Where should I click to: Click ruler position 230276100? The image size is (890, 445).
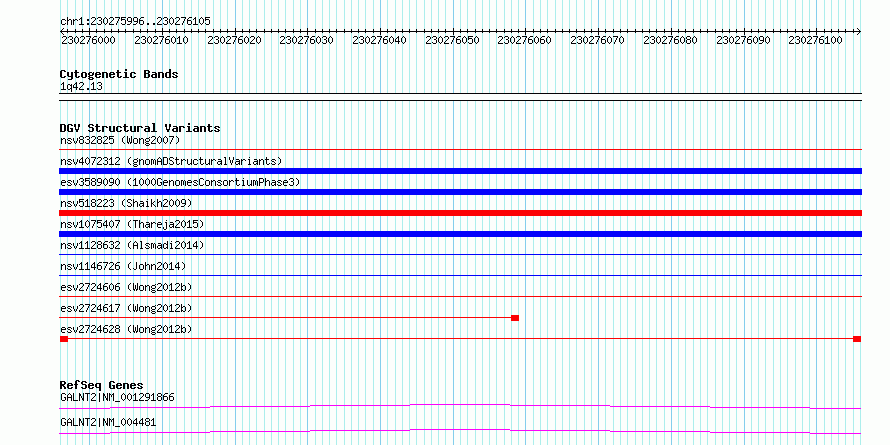815,40
